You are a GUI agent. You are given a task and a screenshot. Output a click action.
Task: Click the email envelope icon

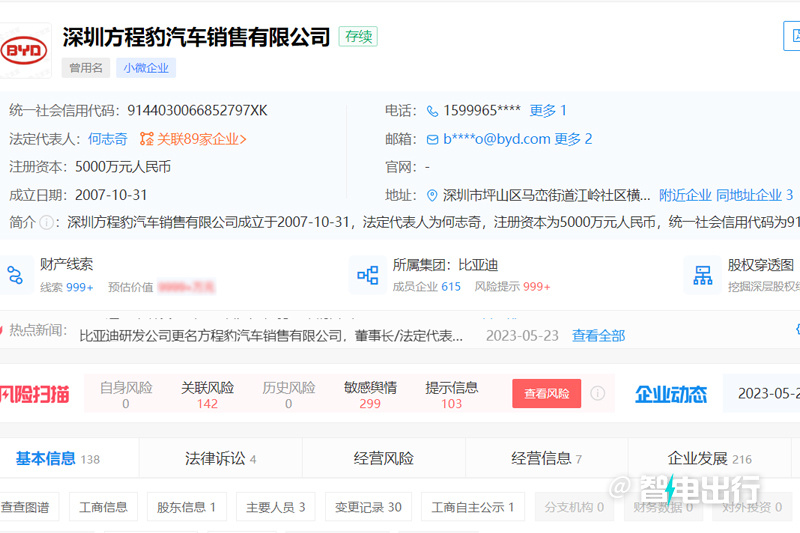[432, 139]
